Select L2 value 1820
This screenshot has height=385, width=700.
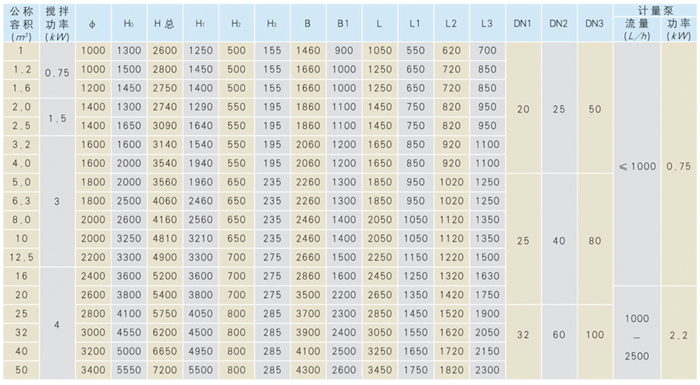451,370
